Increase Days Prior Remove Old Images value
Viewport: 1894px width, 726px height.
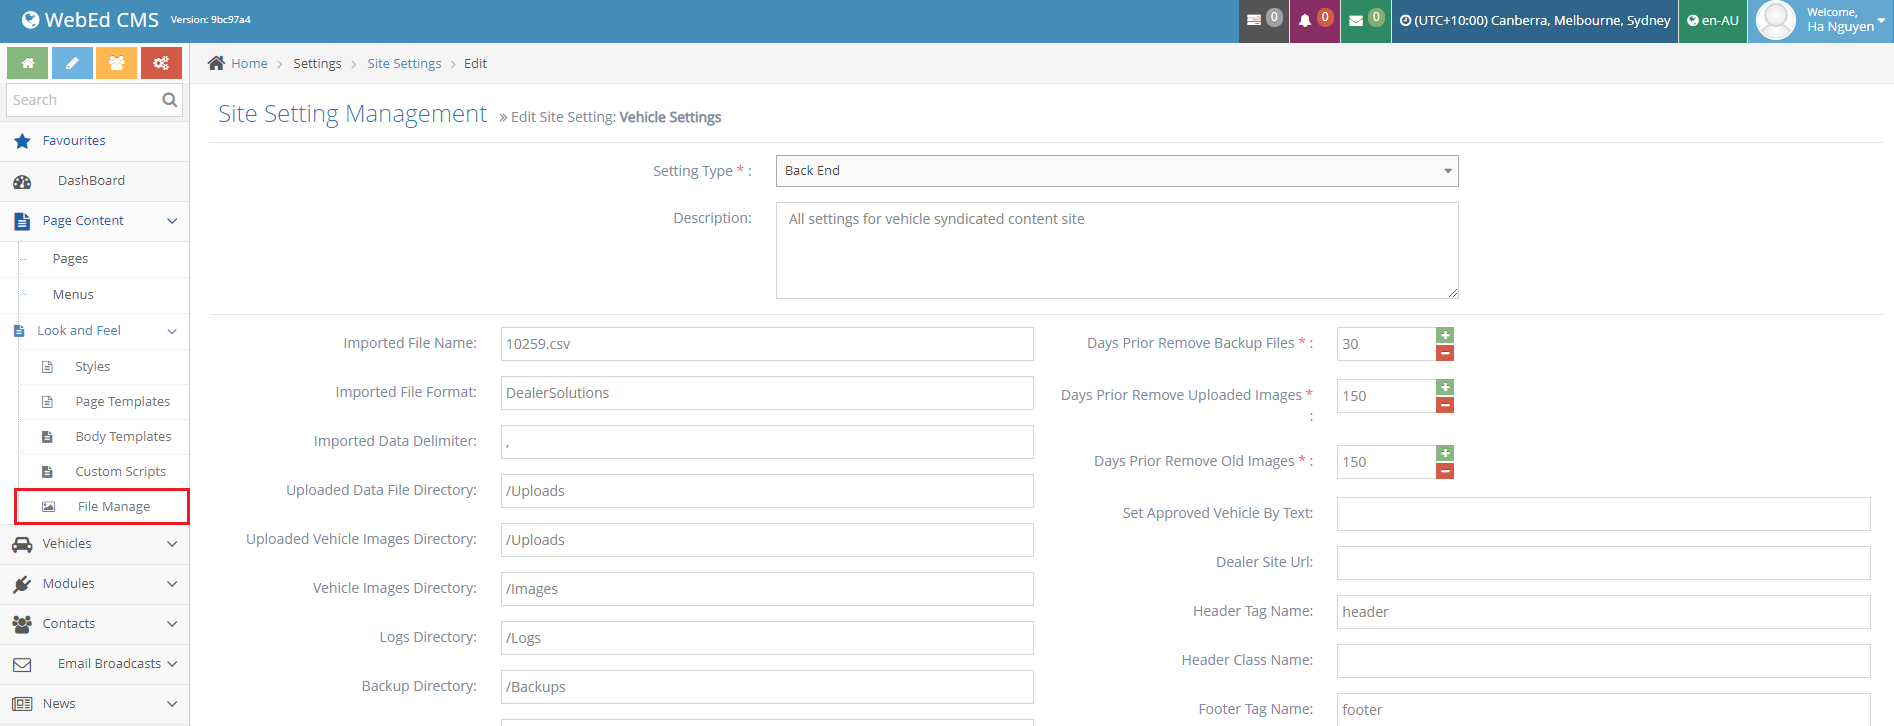1445,453
